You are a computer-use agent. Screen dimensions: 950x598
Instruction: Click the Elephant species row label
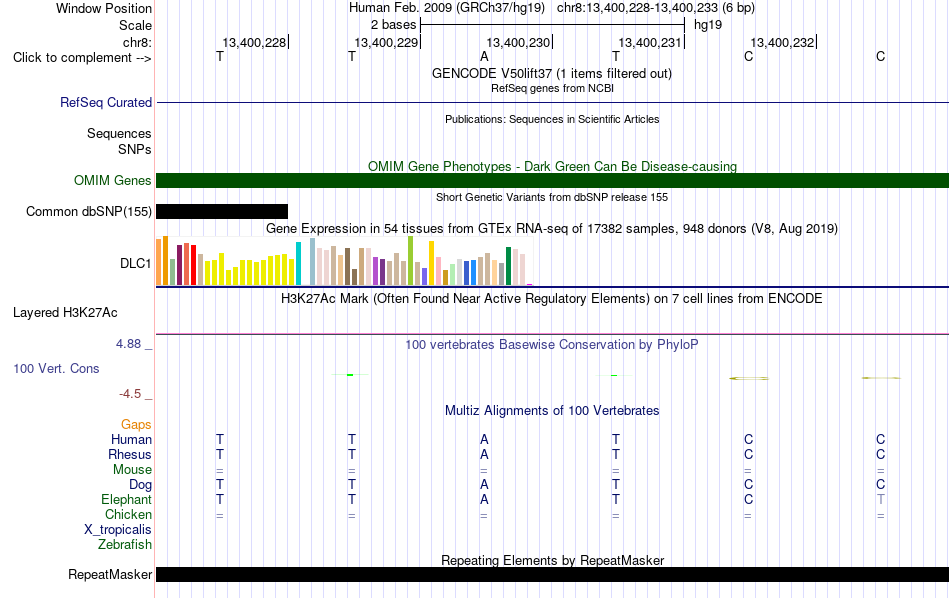[x=126, y=499]
